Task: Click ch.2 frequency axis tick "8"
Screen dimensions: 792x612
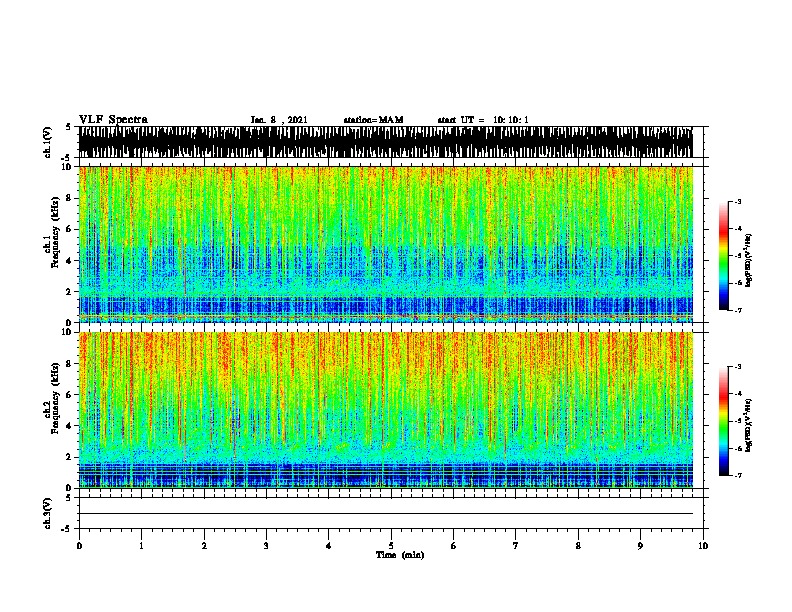Action: tap(70, 364)
